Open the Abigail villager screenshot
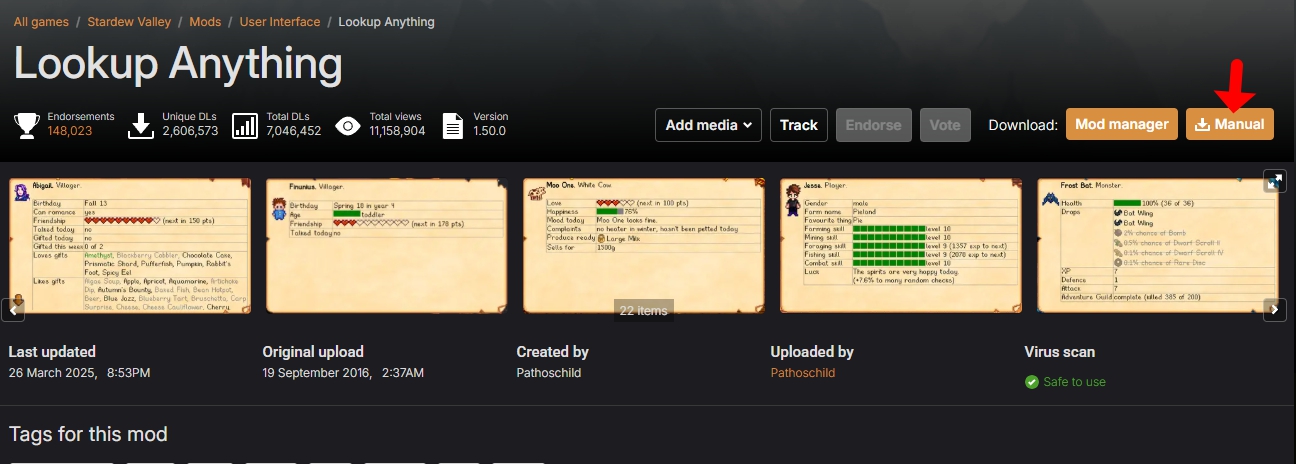Screen dimensions: 1296x464 pos(130,246)
